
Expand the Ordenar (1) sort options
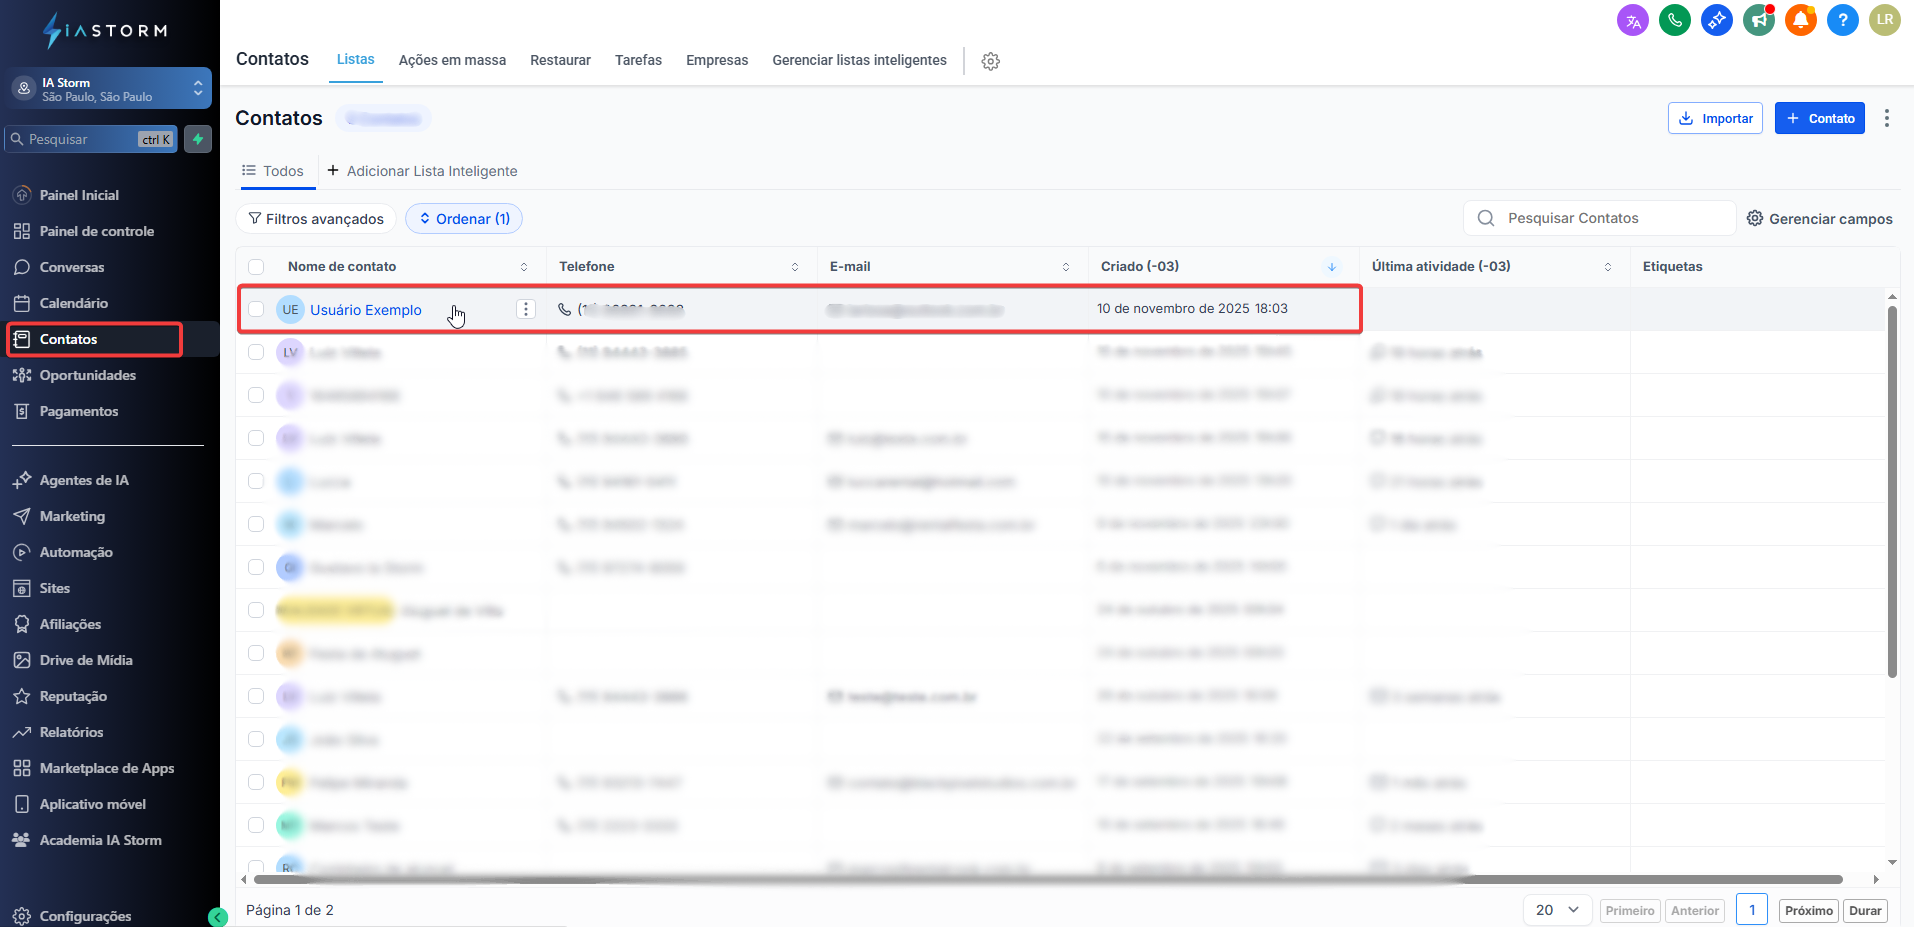tap(464, 219)
